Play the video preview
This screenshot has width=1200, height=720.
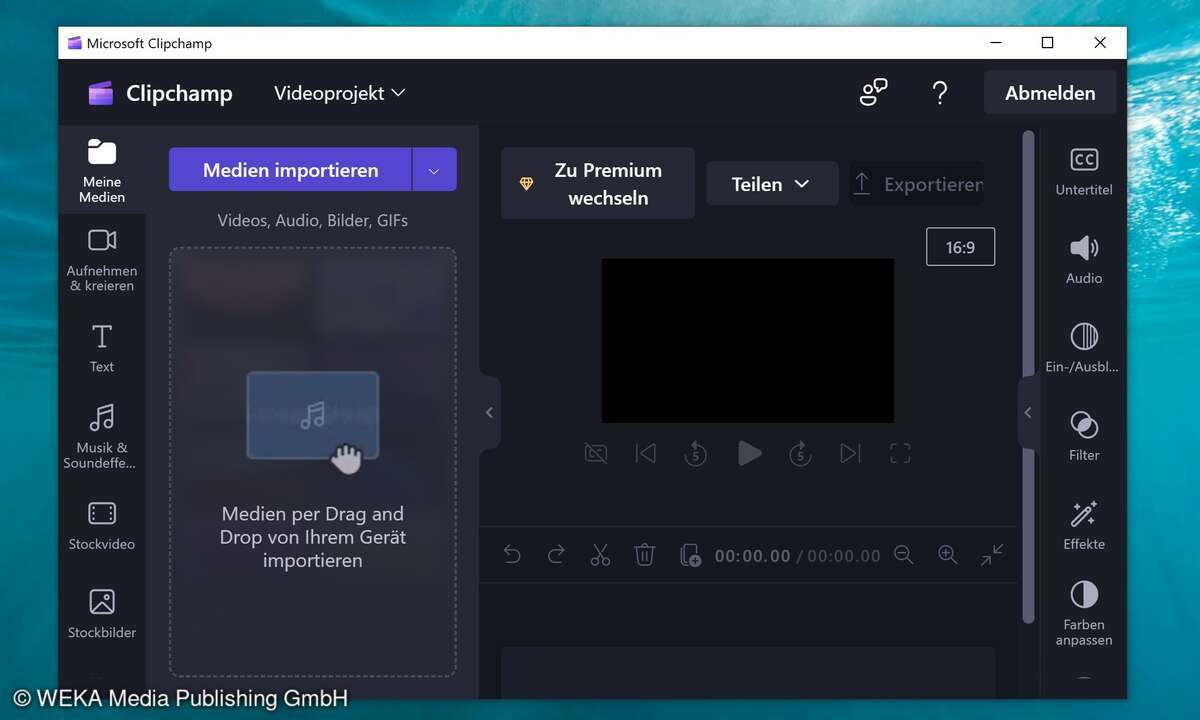(x=749, y=454)
